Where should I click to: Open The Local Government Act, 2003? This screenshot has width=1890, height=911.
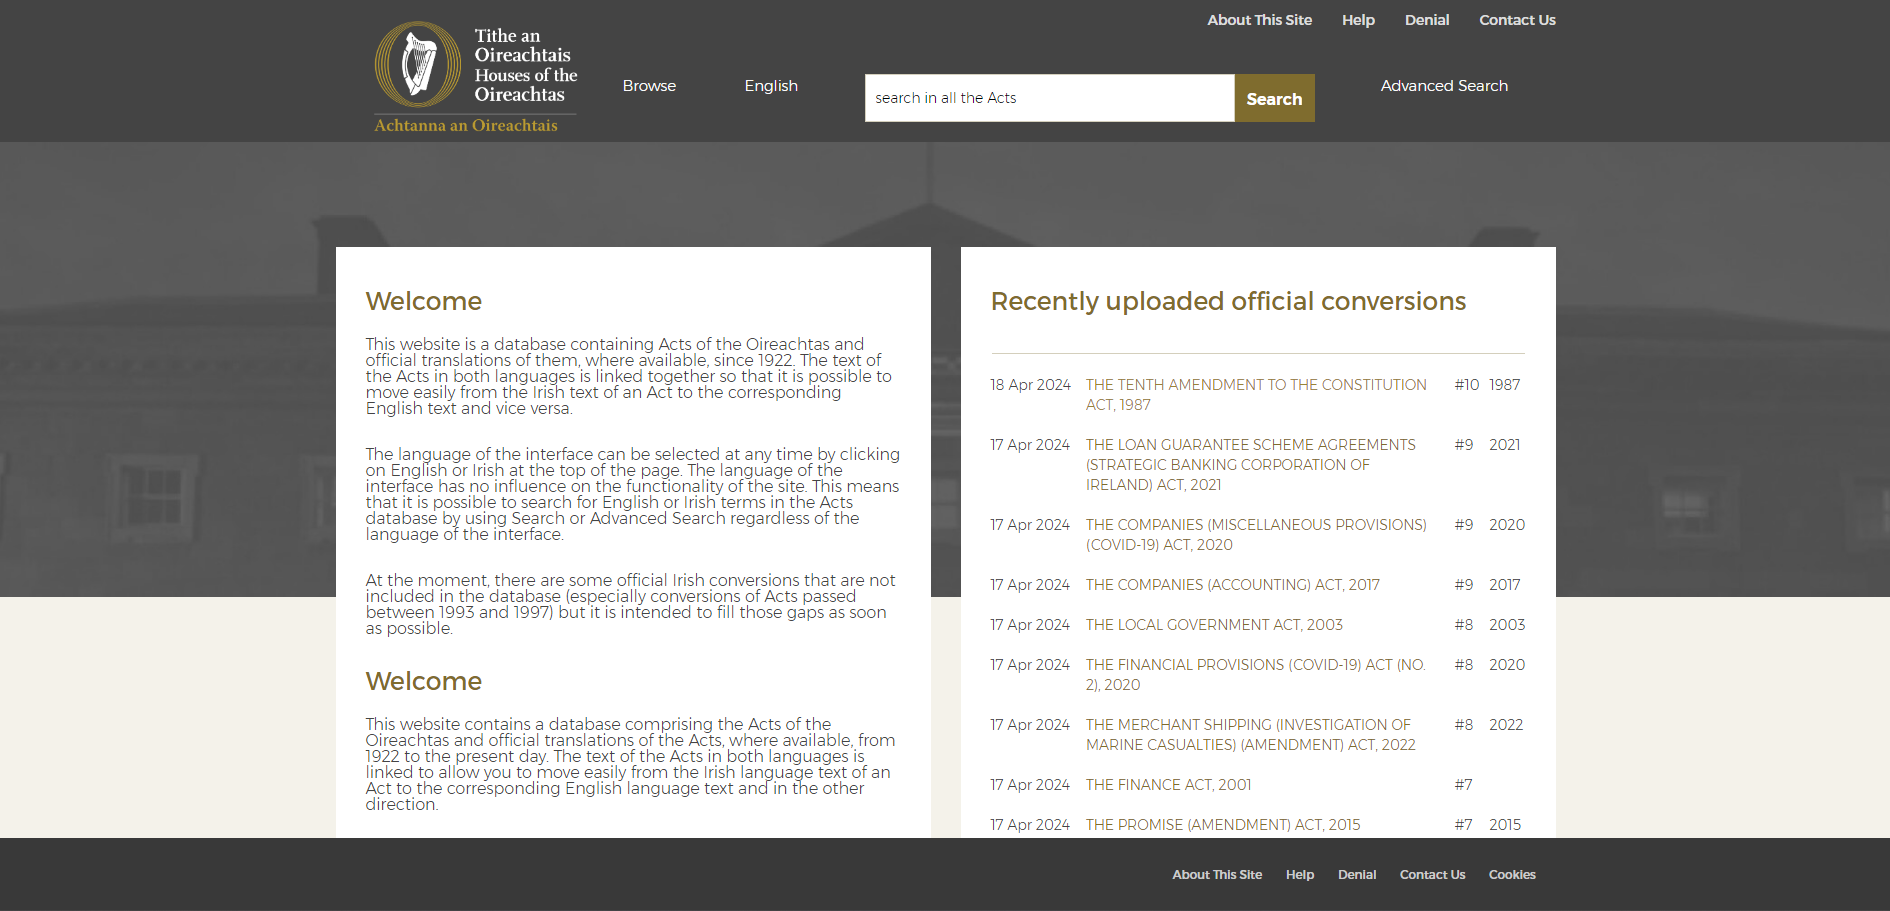[x=1214, y=625]
